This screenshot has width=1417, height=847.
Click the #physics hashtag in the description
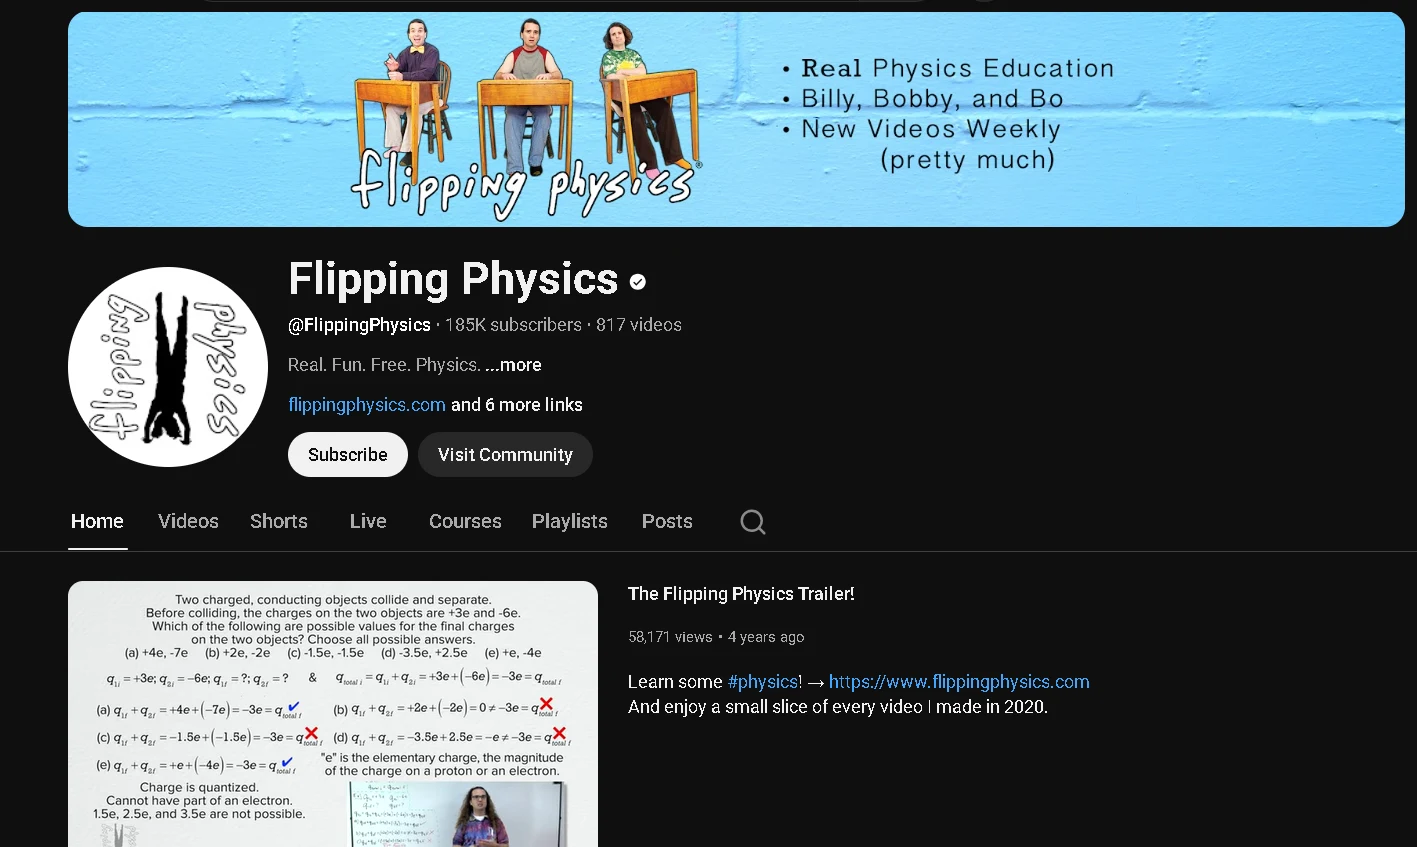764,682
